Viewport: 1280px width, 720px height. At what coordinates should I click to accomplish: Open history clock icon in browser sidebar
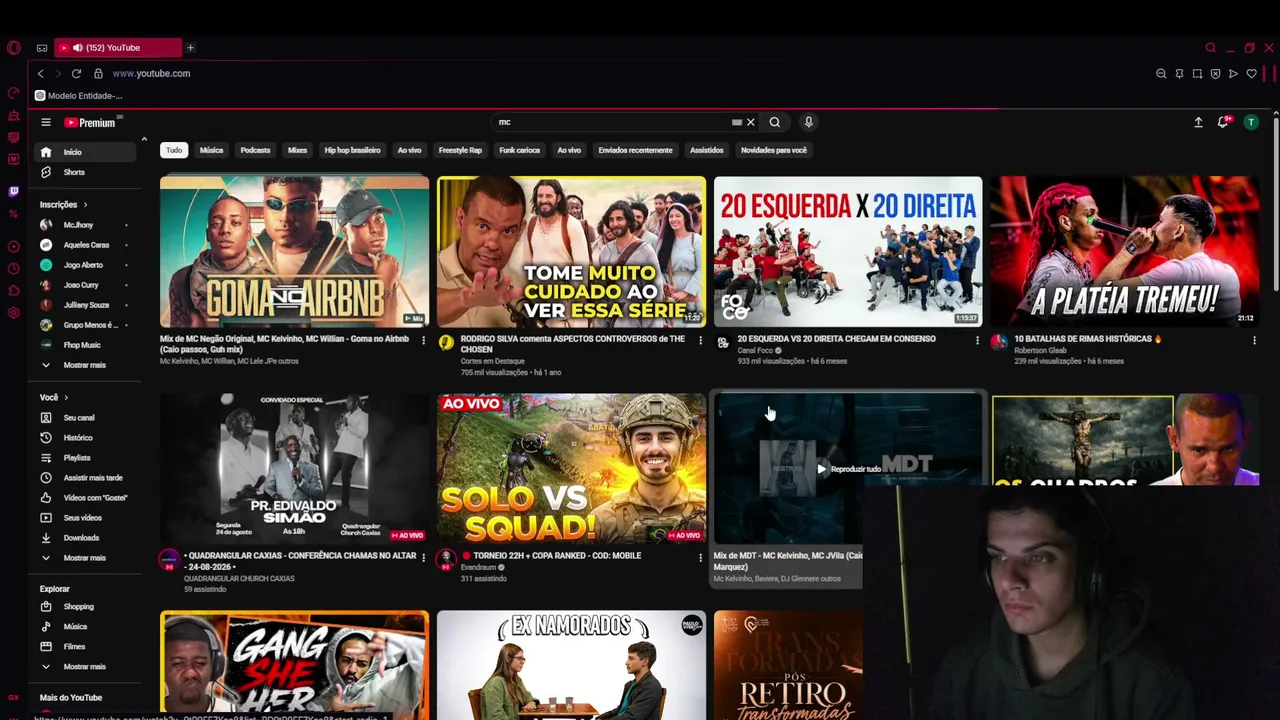tap(13, 268)
